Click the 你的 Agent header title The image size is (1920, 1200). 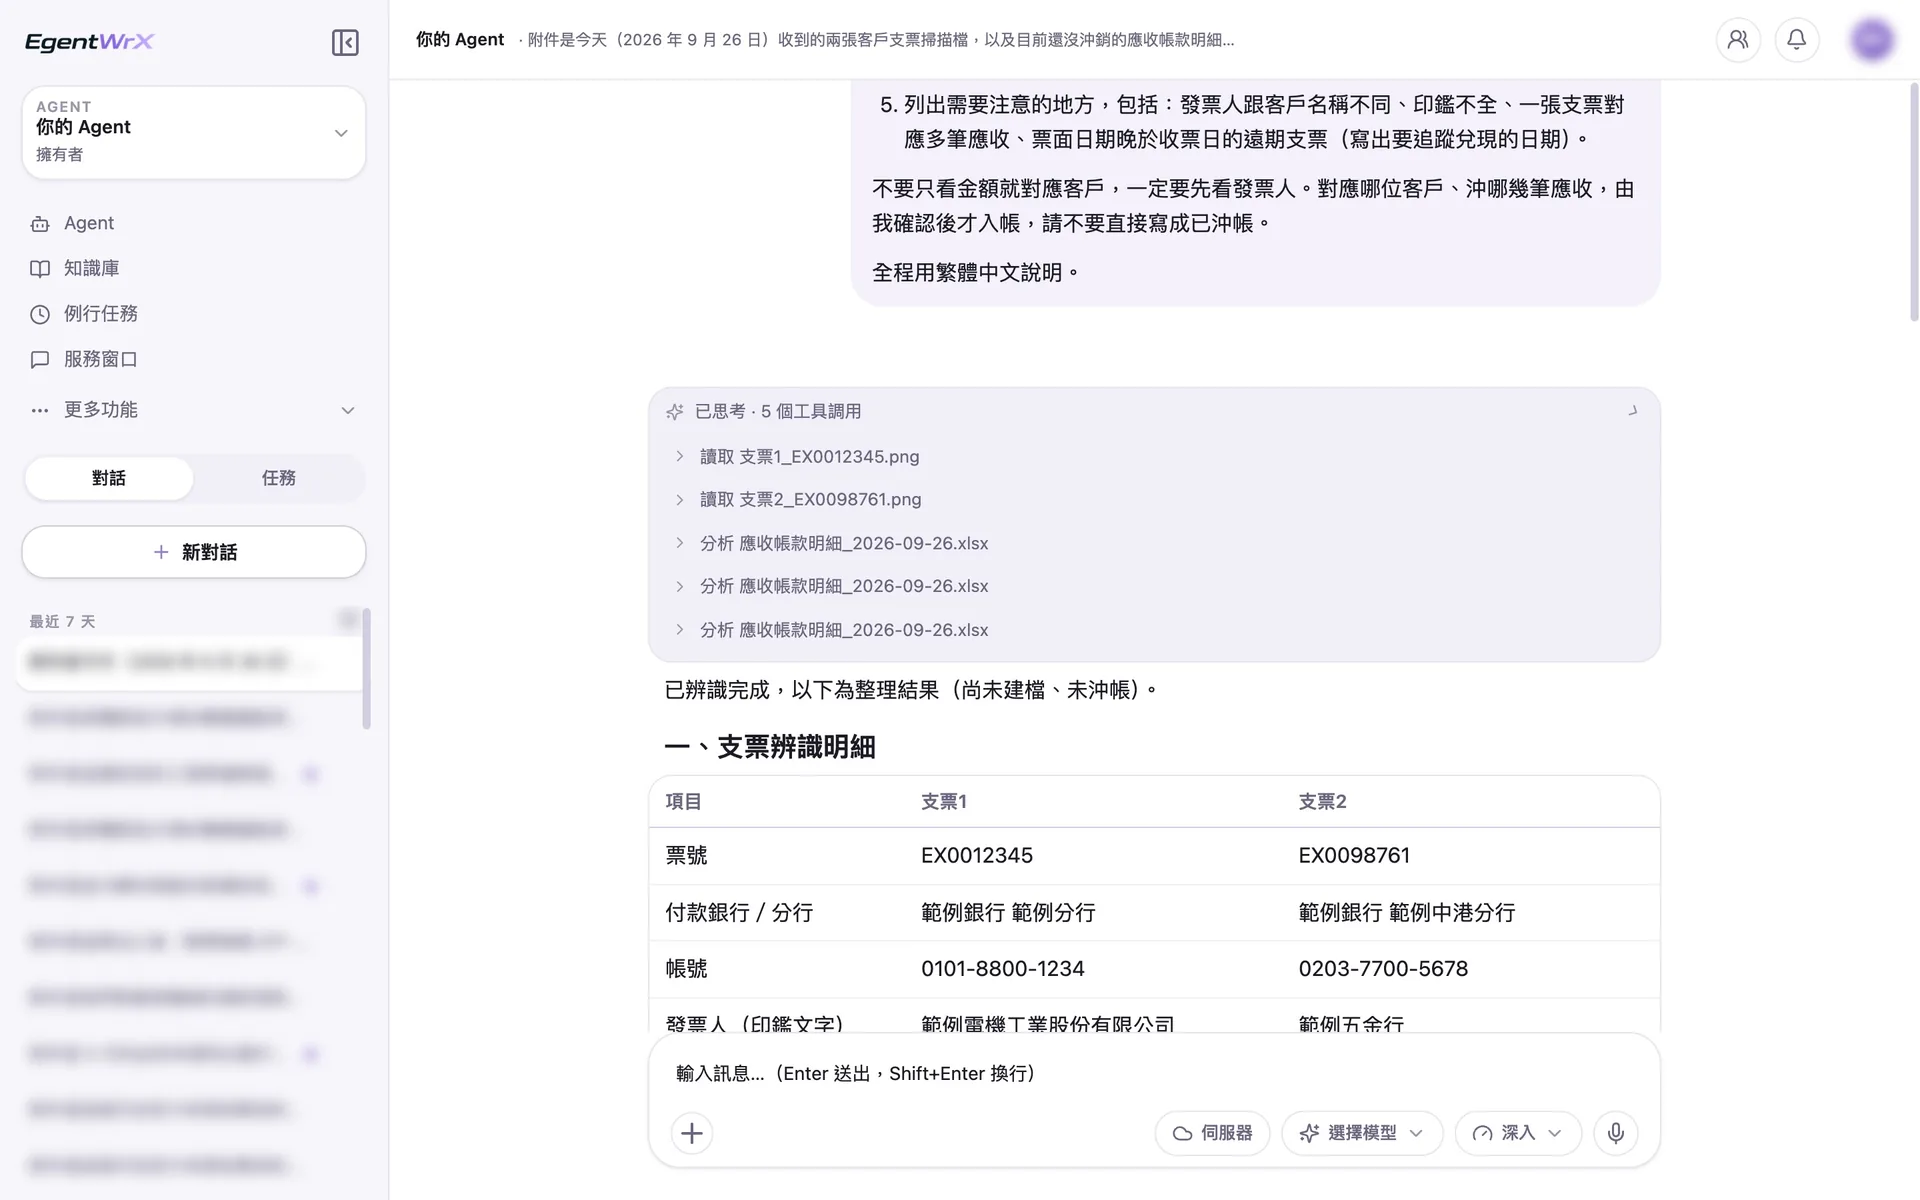460,40
